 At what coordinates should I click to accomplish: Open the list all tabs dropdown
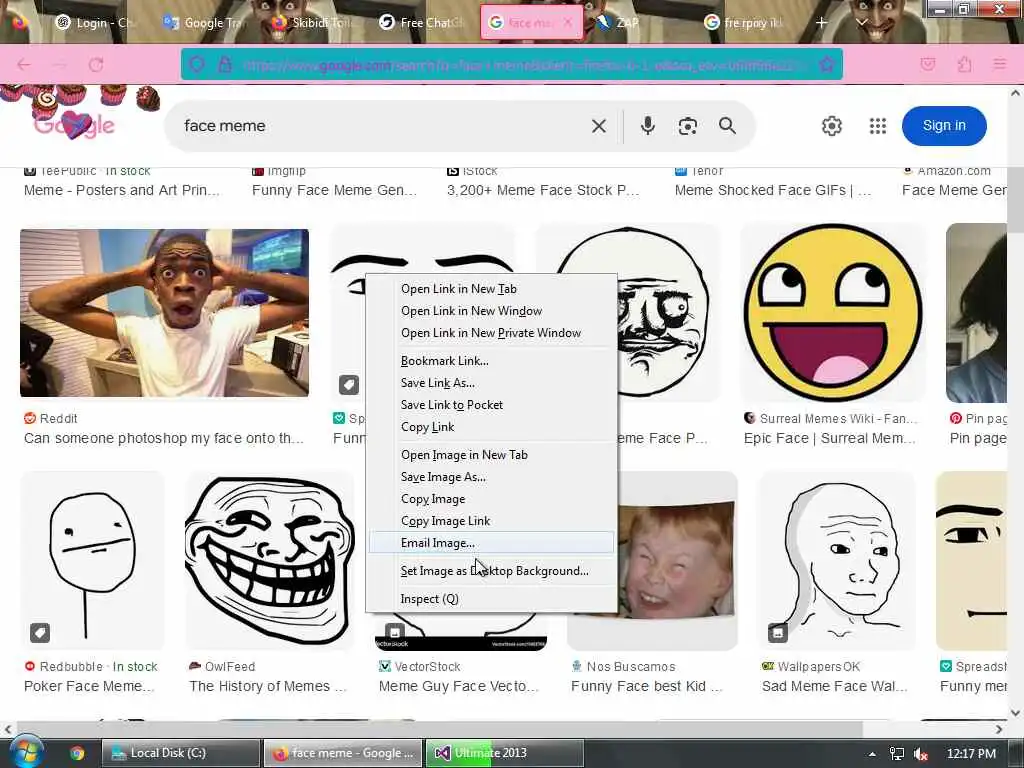(x=861, y=22)
